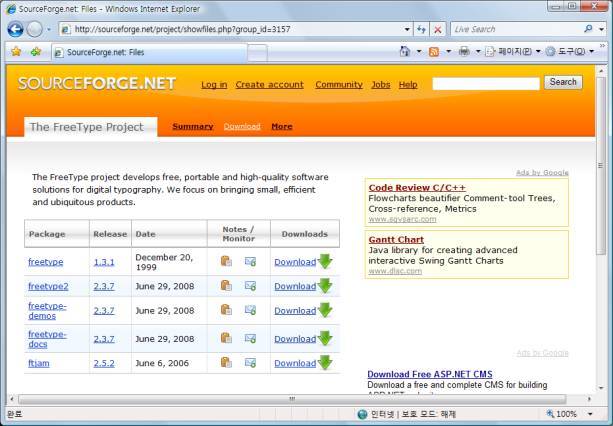Stop page loading with the red X

438,29
